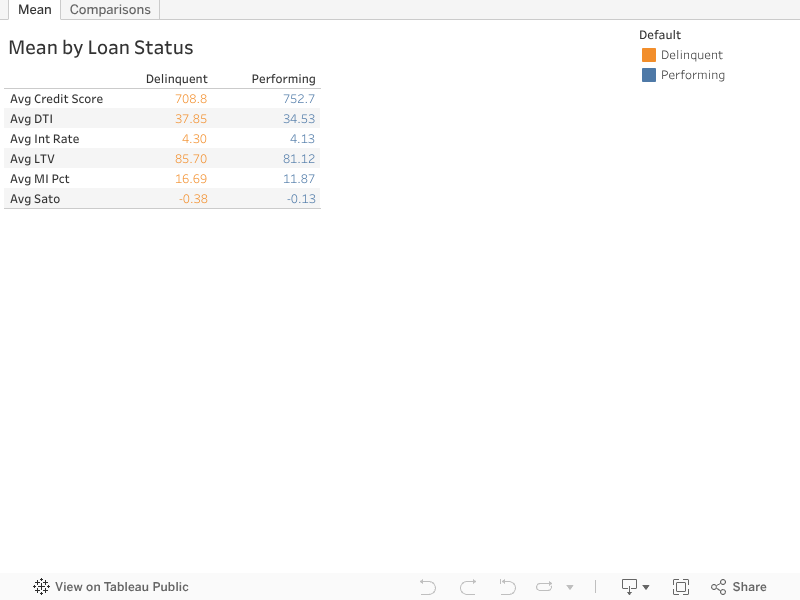The width and height of the screenshot is (800, 600).
Task: Click the Delinquent LTV value 85.70
Action: (x=191, y=159)
